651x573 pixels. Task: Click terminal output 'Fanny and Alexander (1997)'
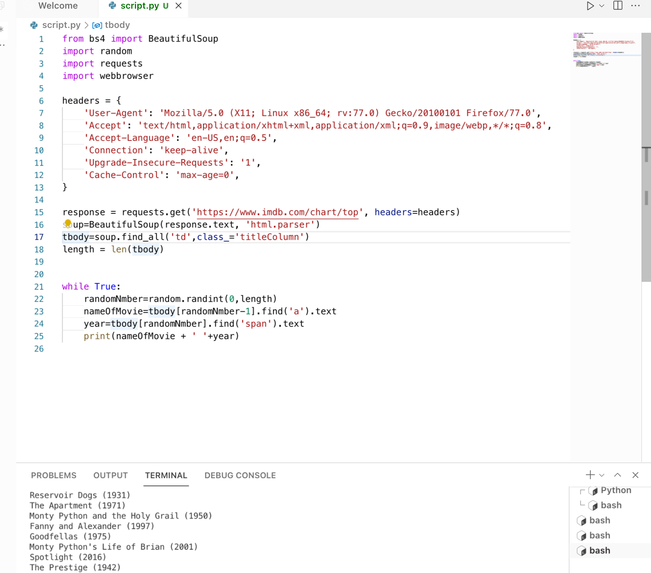tap(92, 526)
